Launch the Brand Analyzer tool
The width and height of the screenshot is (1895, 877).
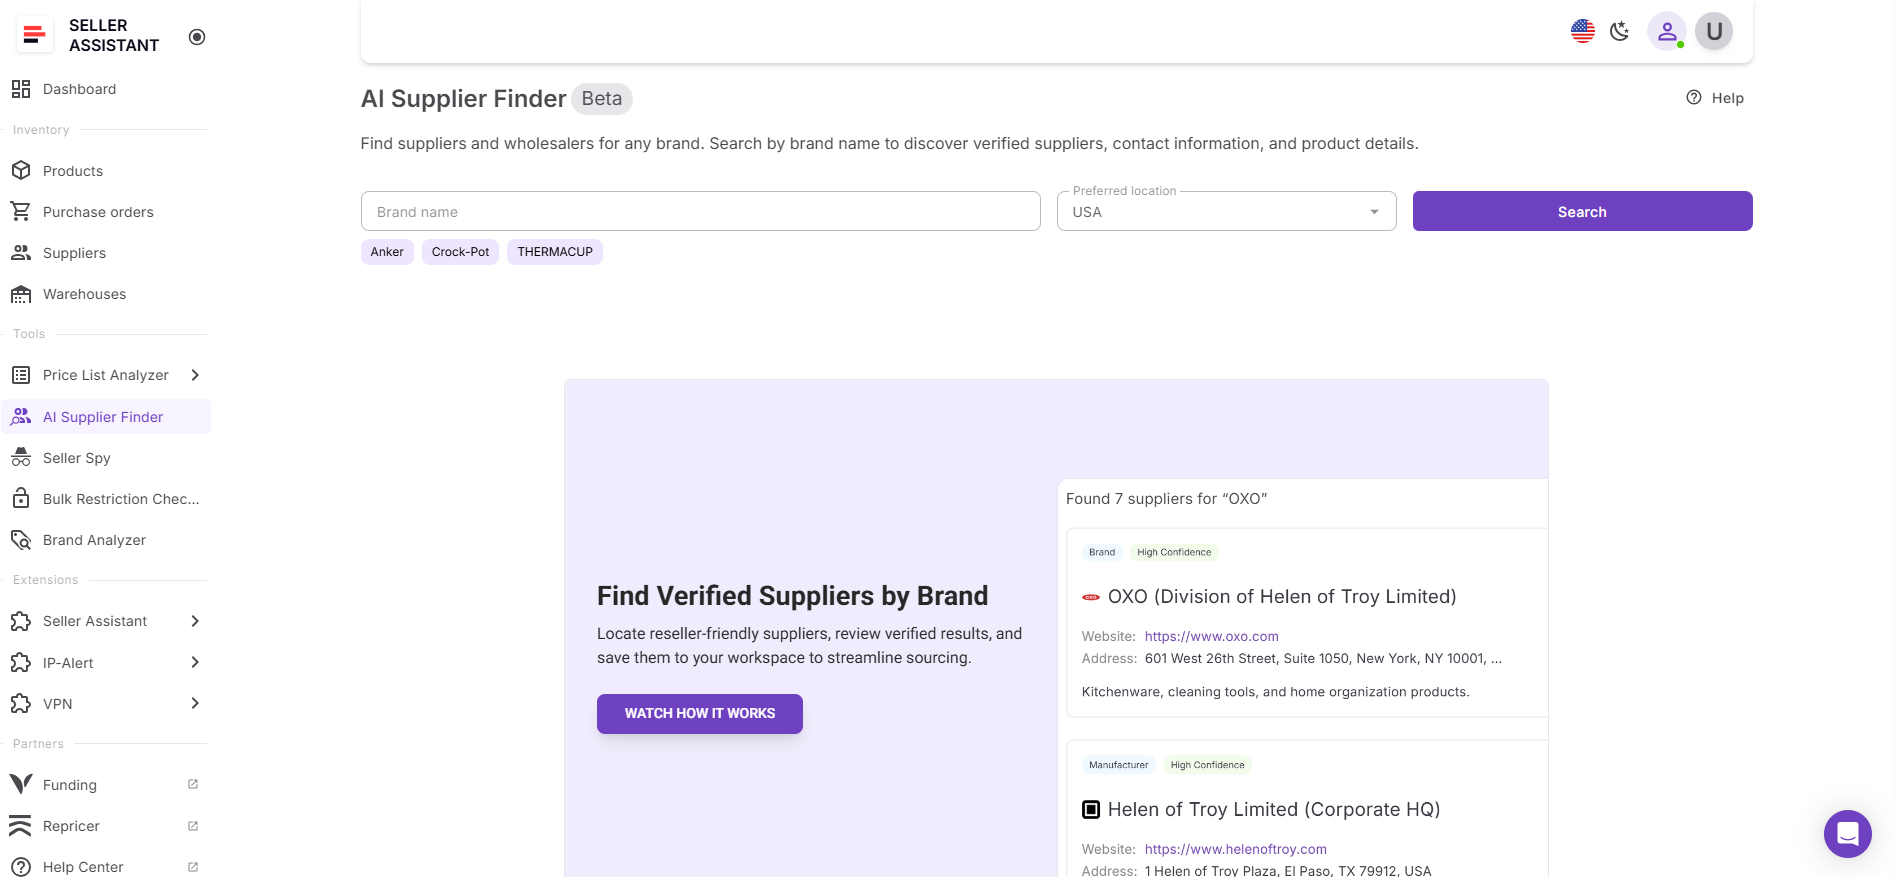(x=94, y=539)
